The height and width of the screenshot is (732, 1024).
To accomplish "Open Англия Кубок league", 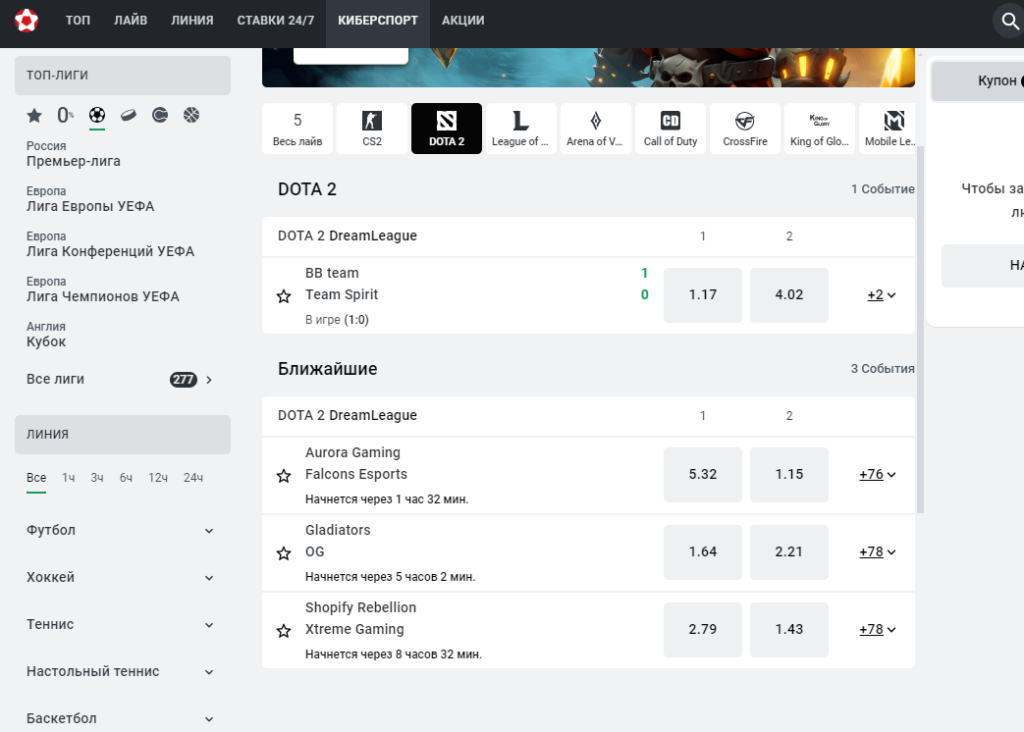I will click(46, 334).
